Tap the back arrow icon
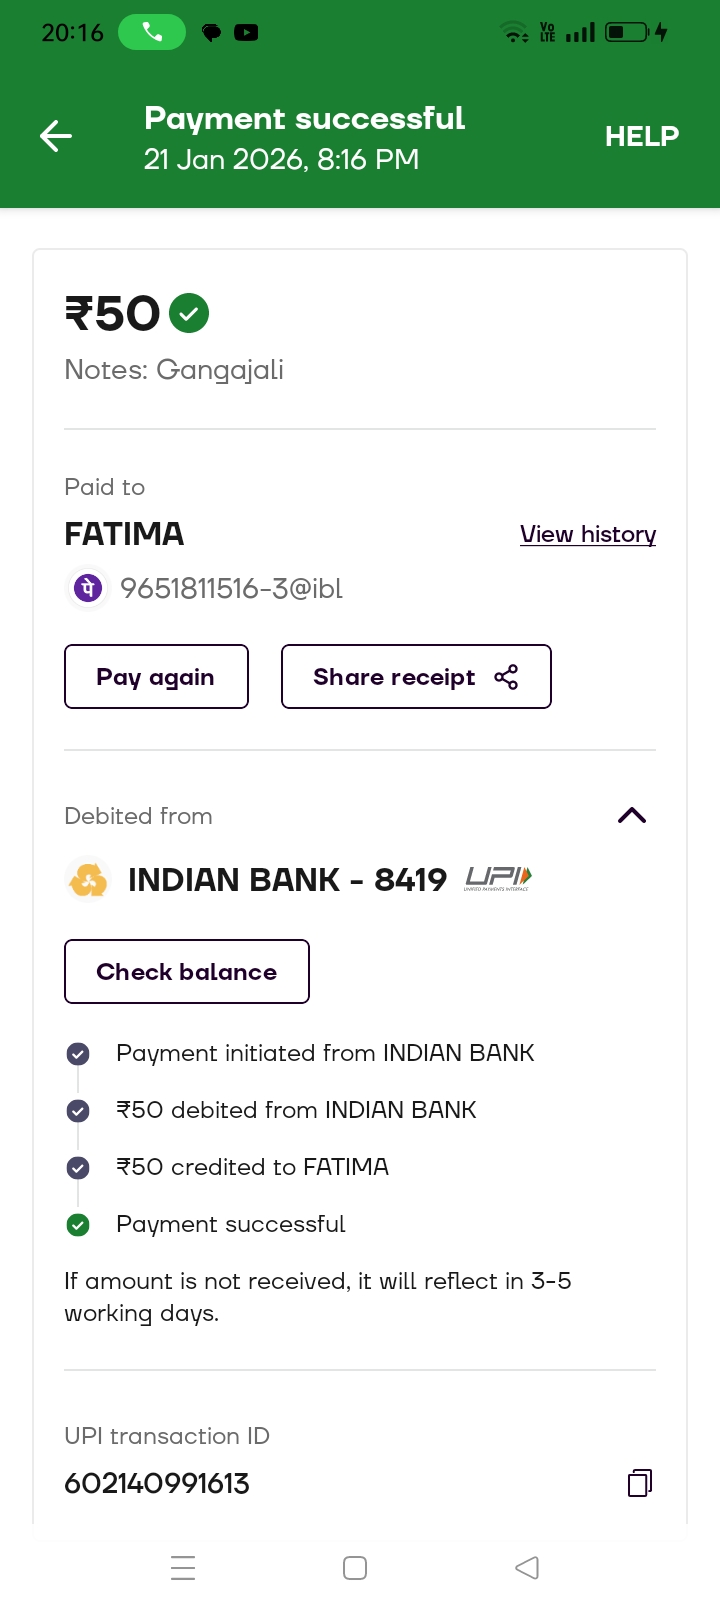This screenshot has width=720, height=1612. click(x=56, y=136)
